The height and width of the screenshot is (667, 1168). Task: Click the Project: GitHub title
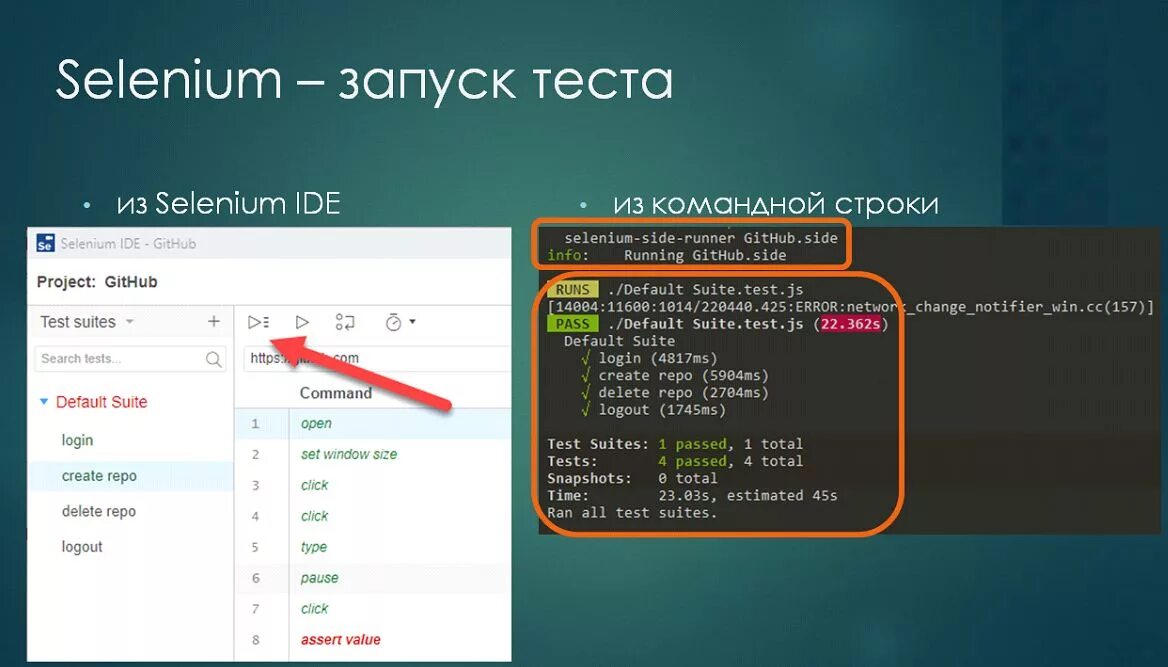point(97,282)
